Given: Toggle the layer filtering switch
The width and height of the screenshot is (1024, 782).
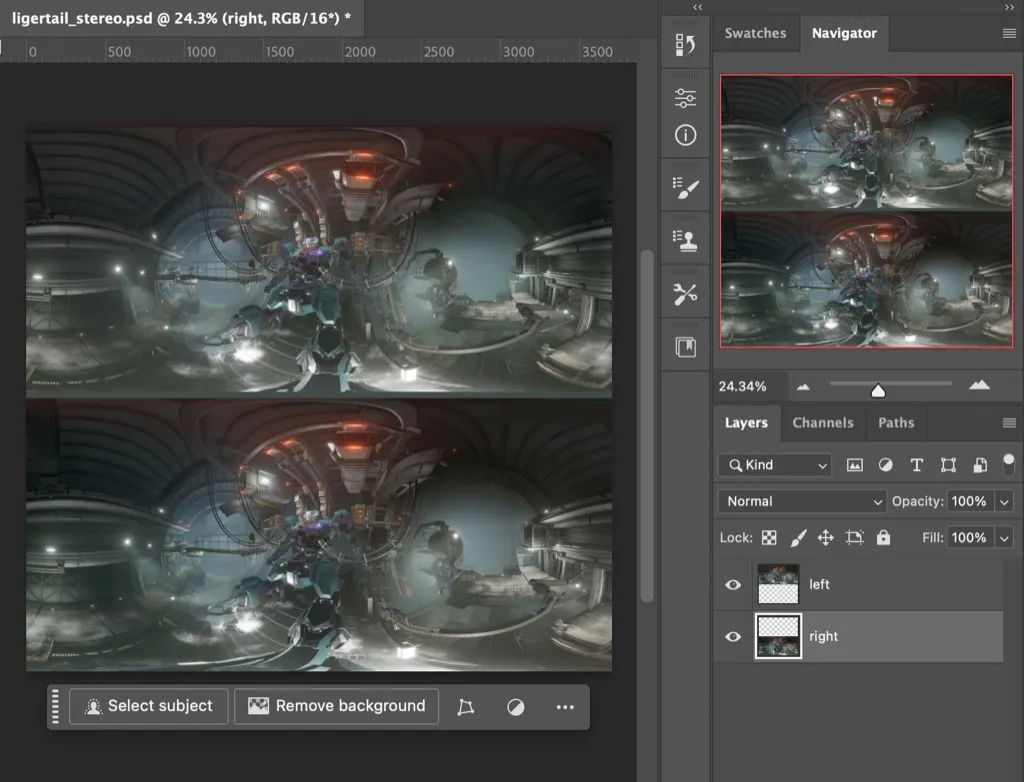Looking at the screenshot, I should click(1008, 465).
